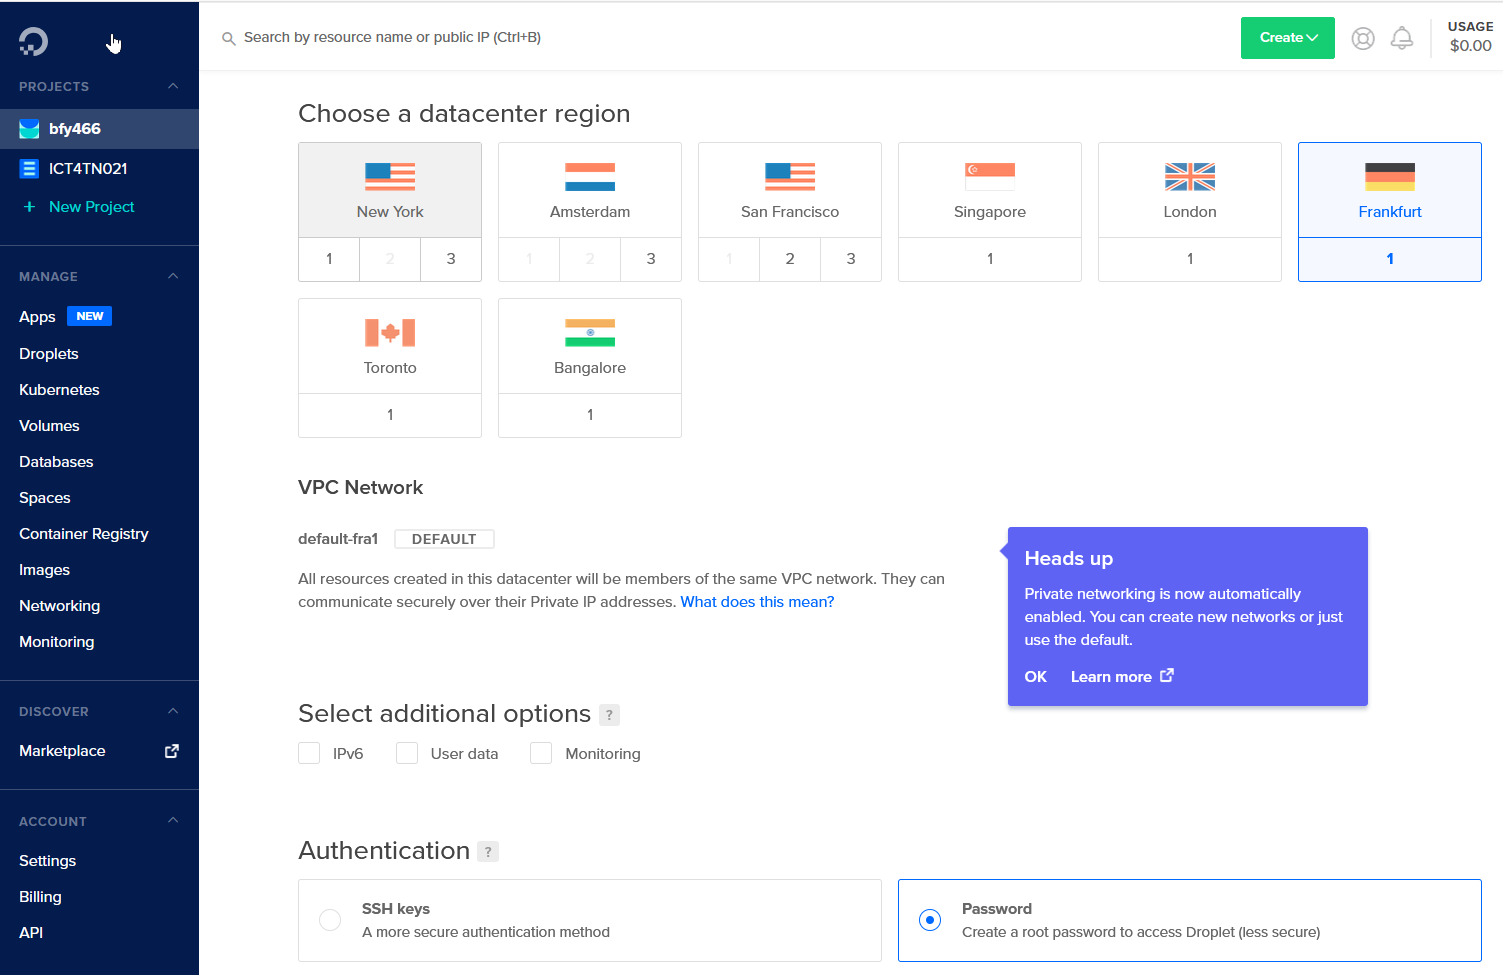The width and height of the screenshot is (1503, 975).
Task: Open the support lifebuoy icon
Action: (1362, 38)
